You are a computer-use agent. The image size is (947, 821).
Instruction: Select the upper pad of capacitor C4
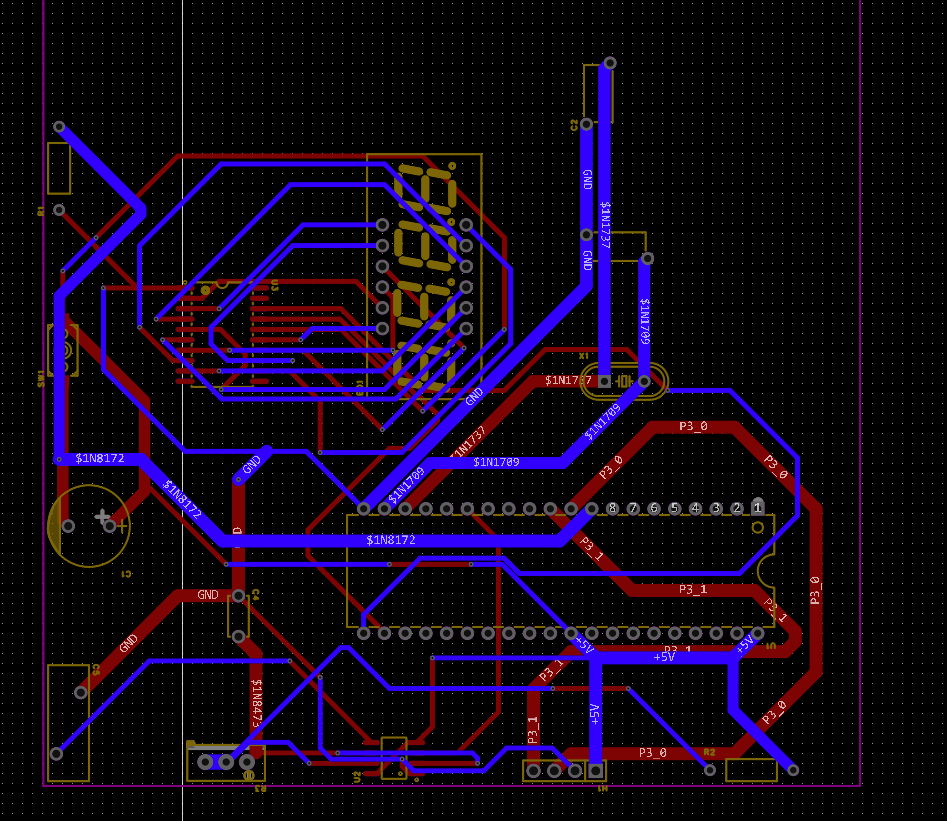point(239,596)
